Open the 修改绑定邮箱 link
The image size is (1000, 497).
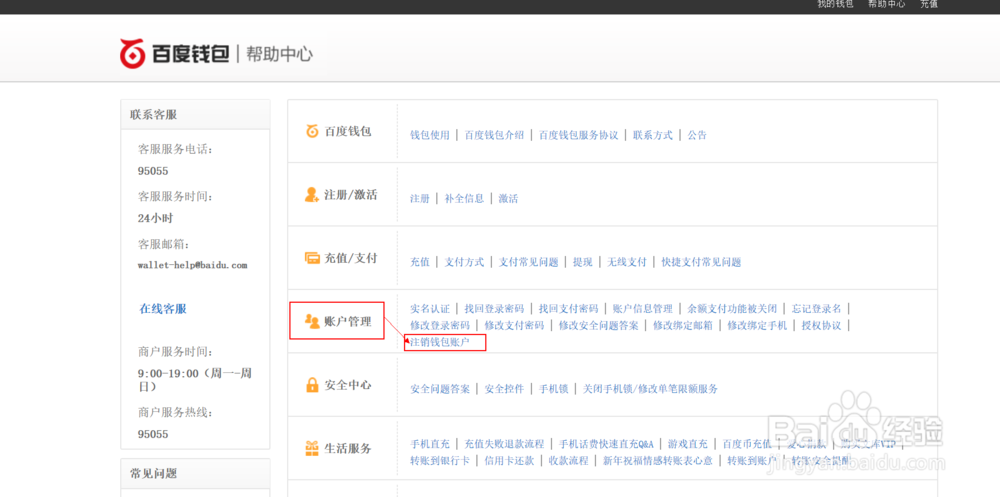pos(683,325)
